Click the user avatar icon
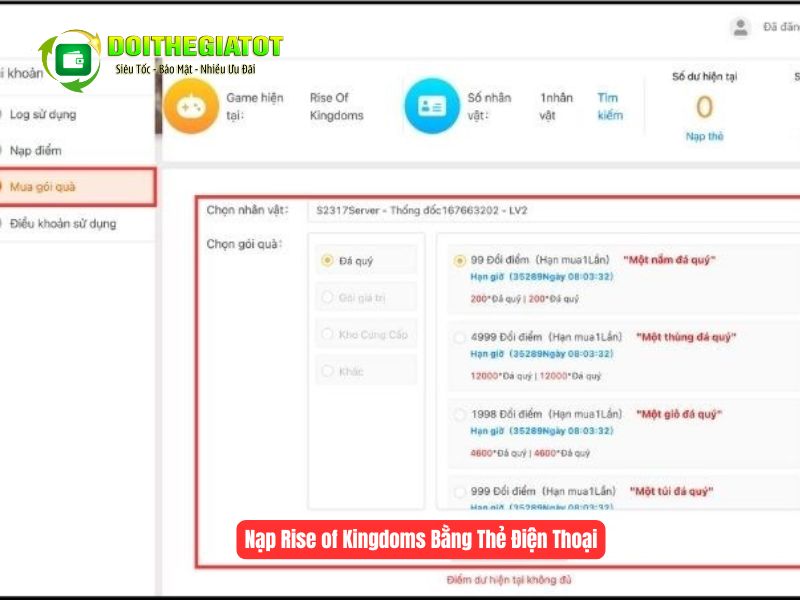This screenshot has width=800, height=600. (740, 28)
